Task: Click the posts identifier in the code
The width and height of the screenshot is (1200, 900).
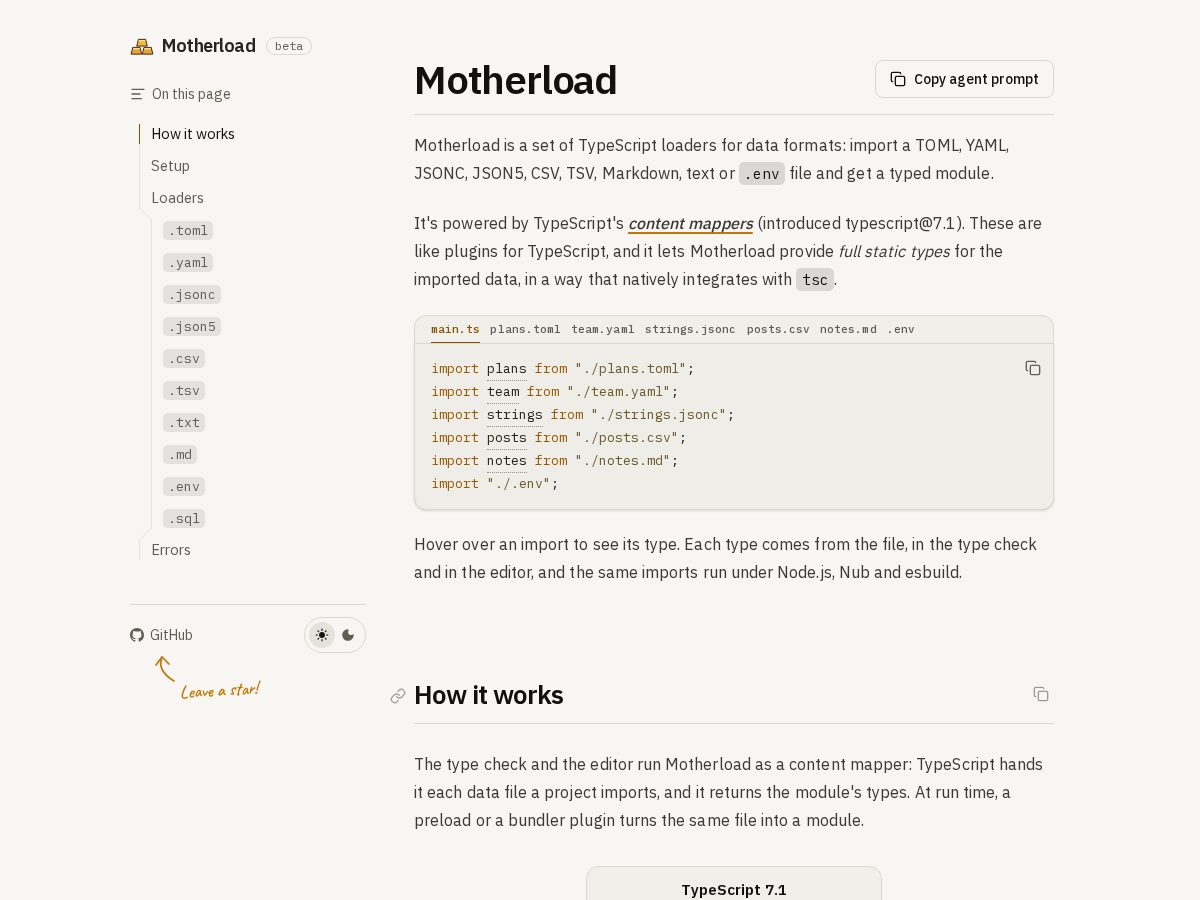Action: coord(506,438)
